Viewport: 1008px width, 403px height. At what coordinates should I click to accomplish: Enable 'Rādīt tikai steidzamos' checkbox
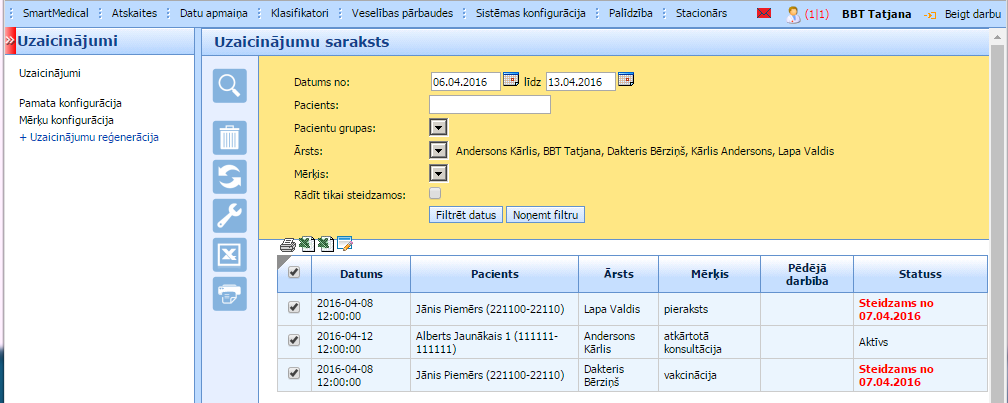(435, 193)
